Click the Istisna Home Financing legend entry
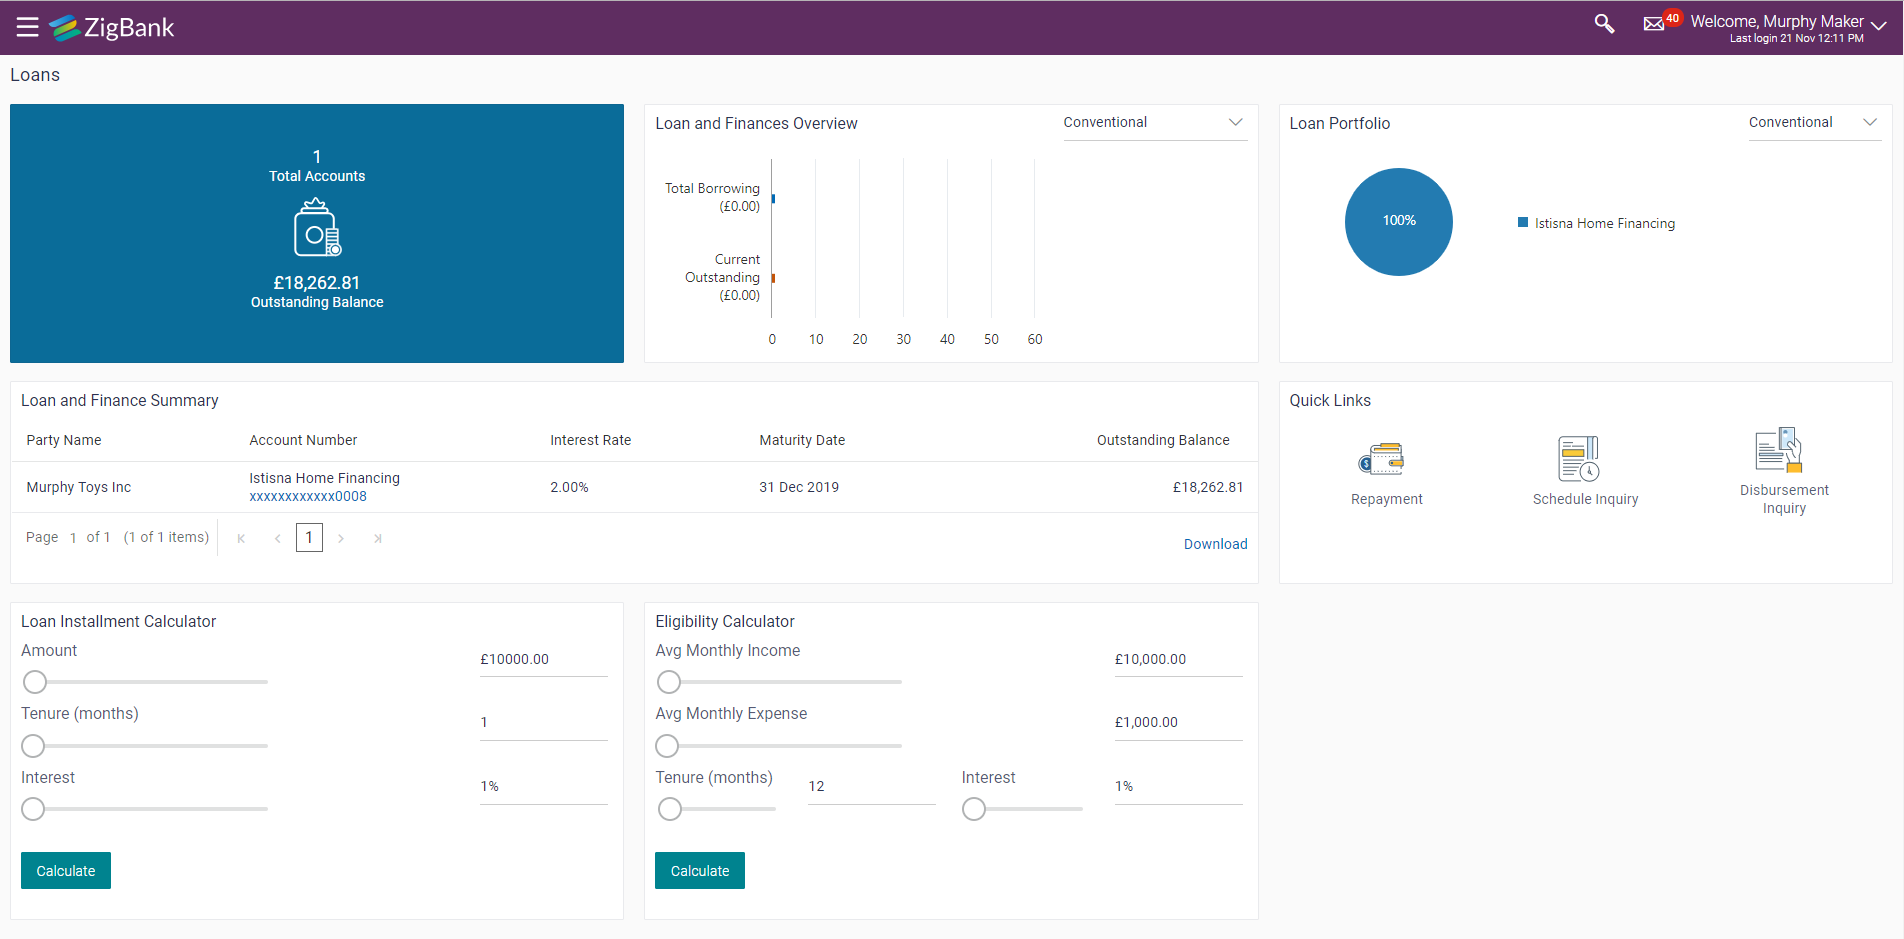Screen dimensions: 1904x939 pyautogui.click(x=1597, y=223)
